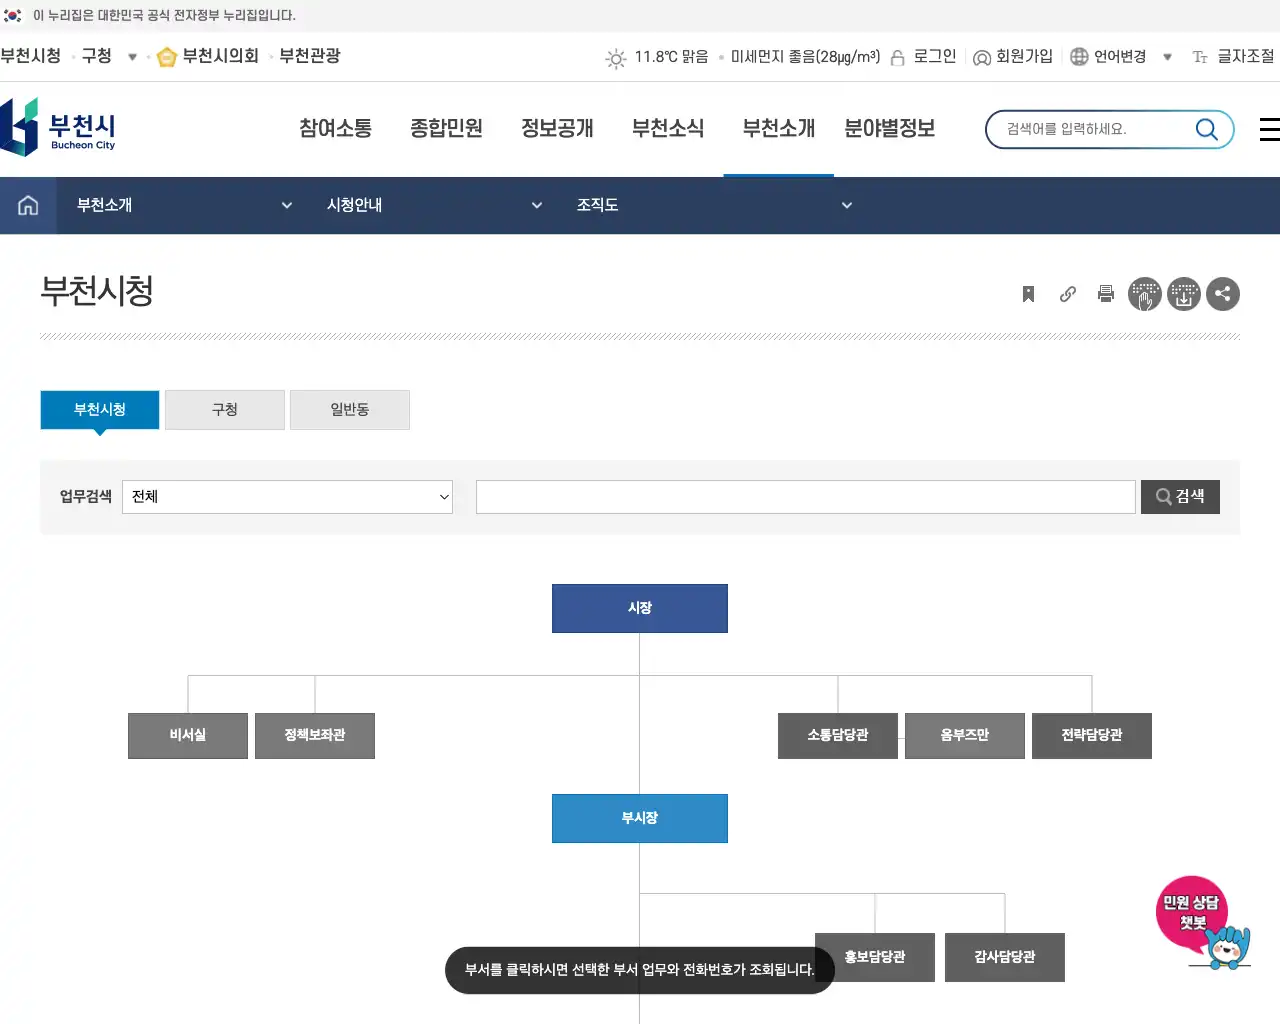Open the 종합민원 menu

tap(447, 128)
